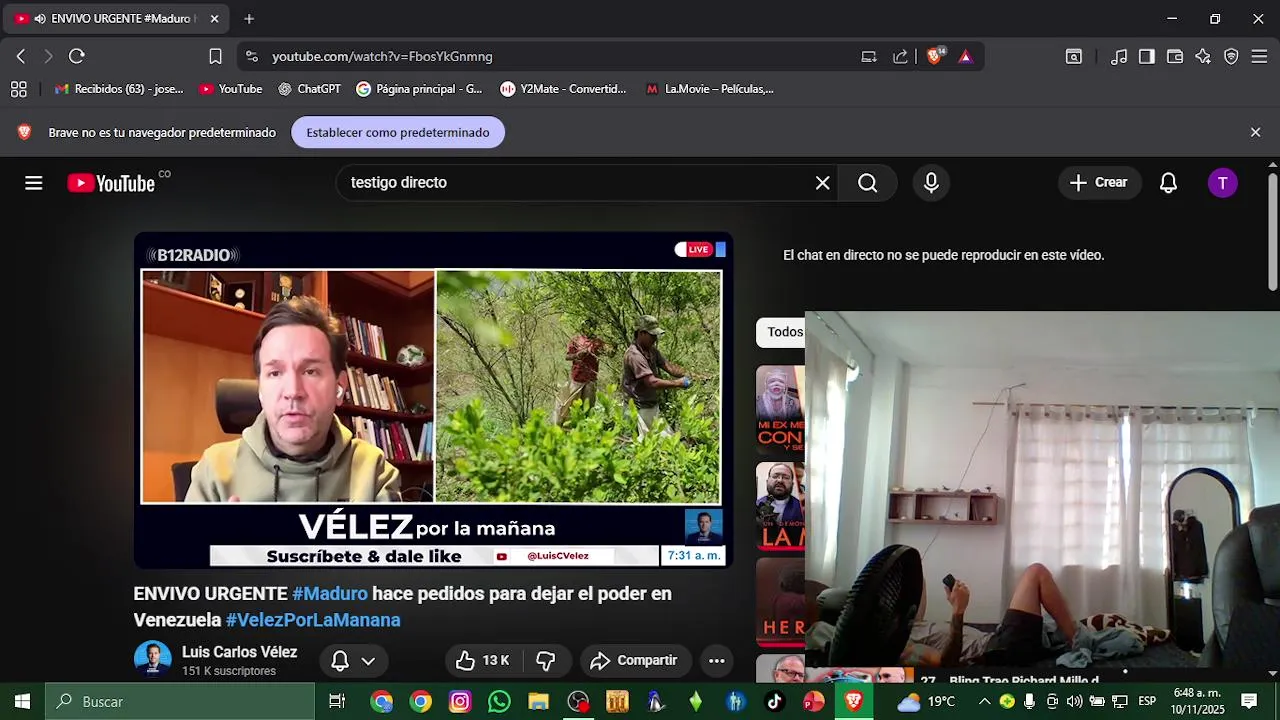Open the volume control in system tray
The image size is (1280, 720).
pos(1074,701)
